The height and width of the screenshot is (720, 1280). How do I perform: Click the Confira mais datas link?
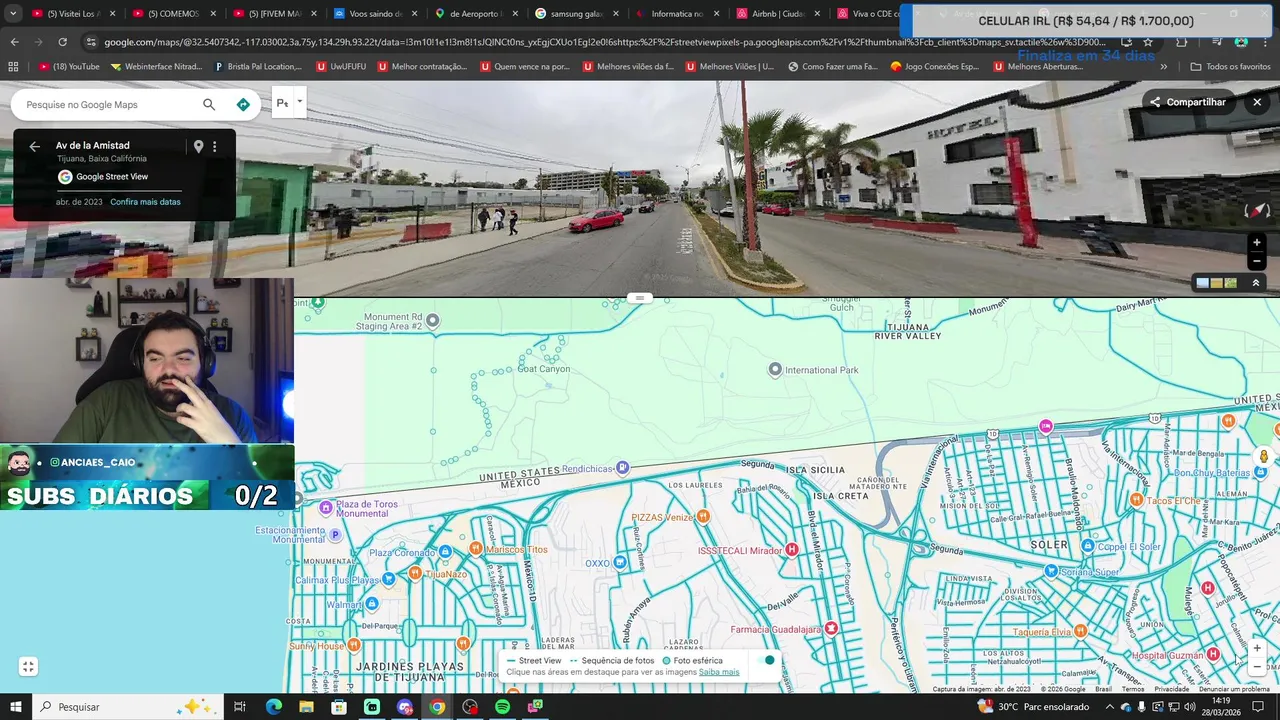145,202
